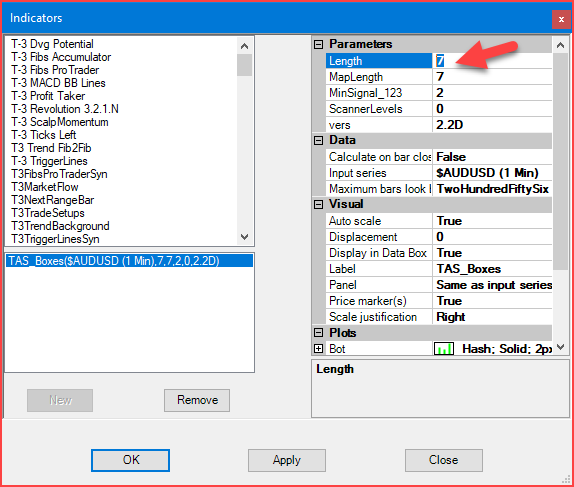Select T-3 TriggerLines indicator
The height and width of the screenshot is (487, 574).
(x=49, y=161)
